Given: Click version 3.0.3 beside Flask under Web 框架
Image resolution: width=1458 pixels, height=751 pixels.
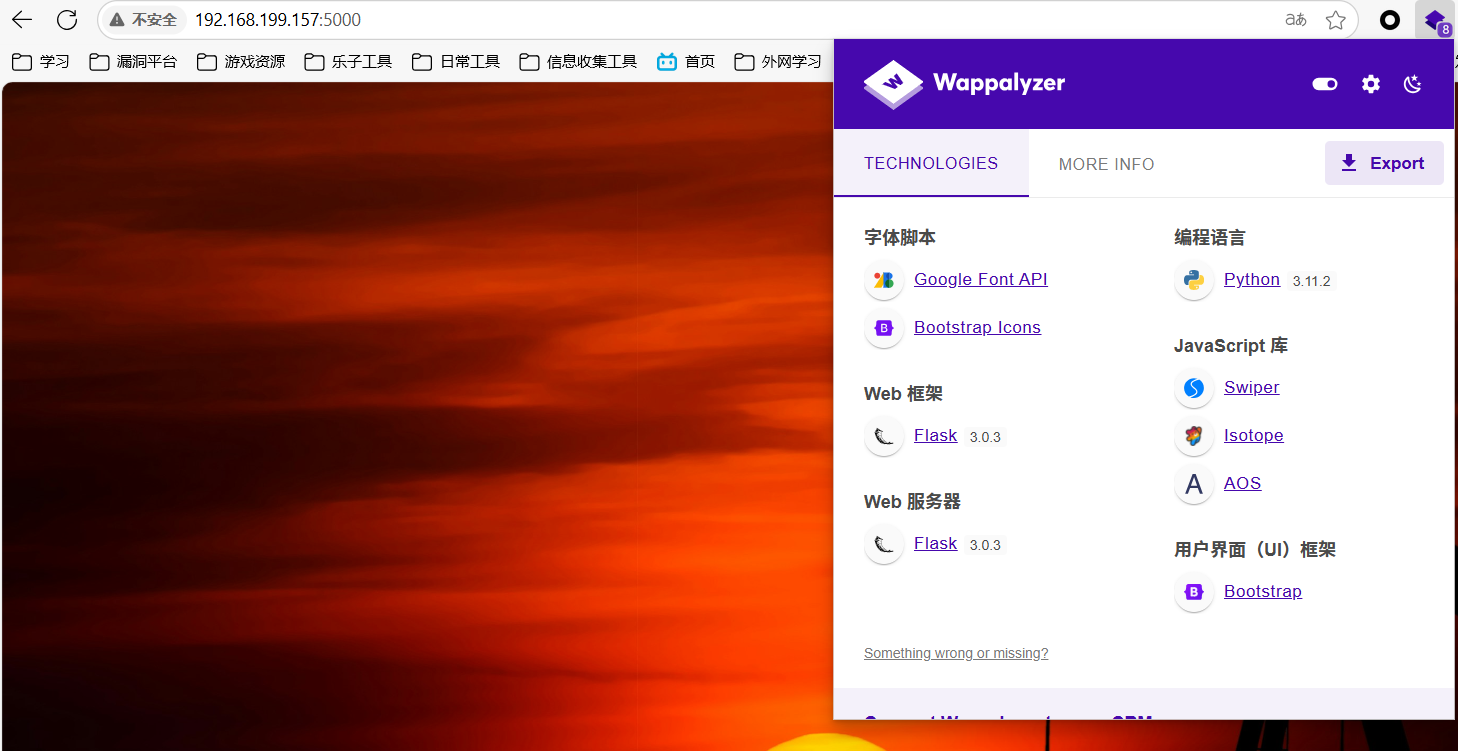Looking at the screenshot, I should [x=985, y=437].
